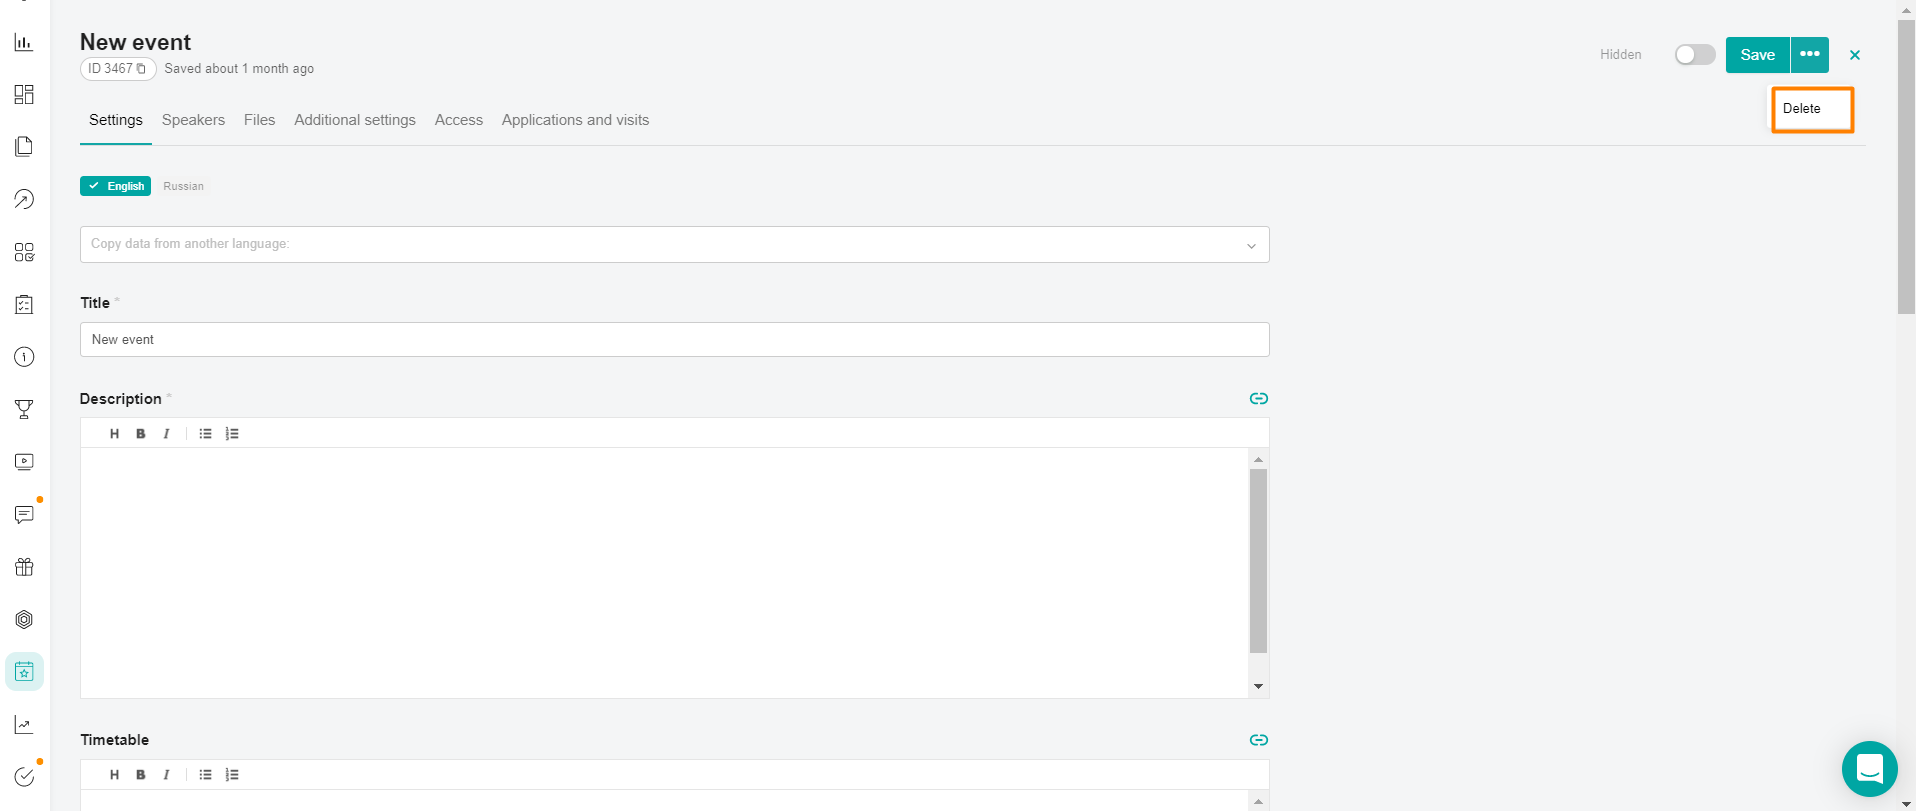1916x811 pixels.
Task: Open the trophy achievements sidebar icon
Action: coord(24,409)
